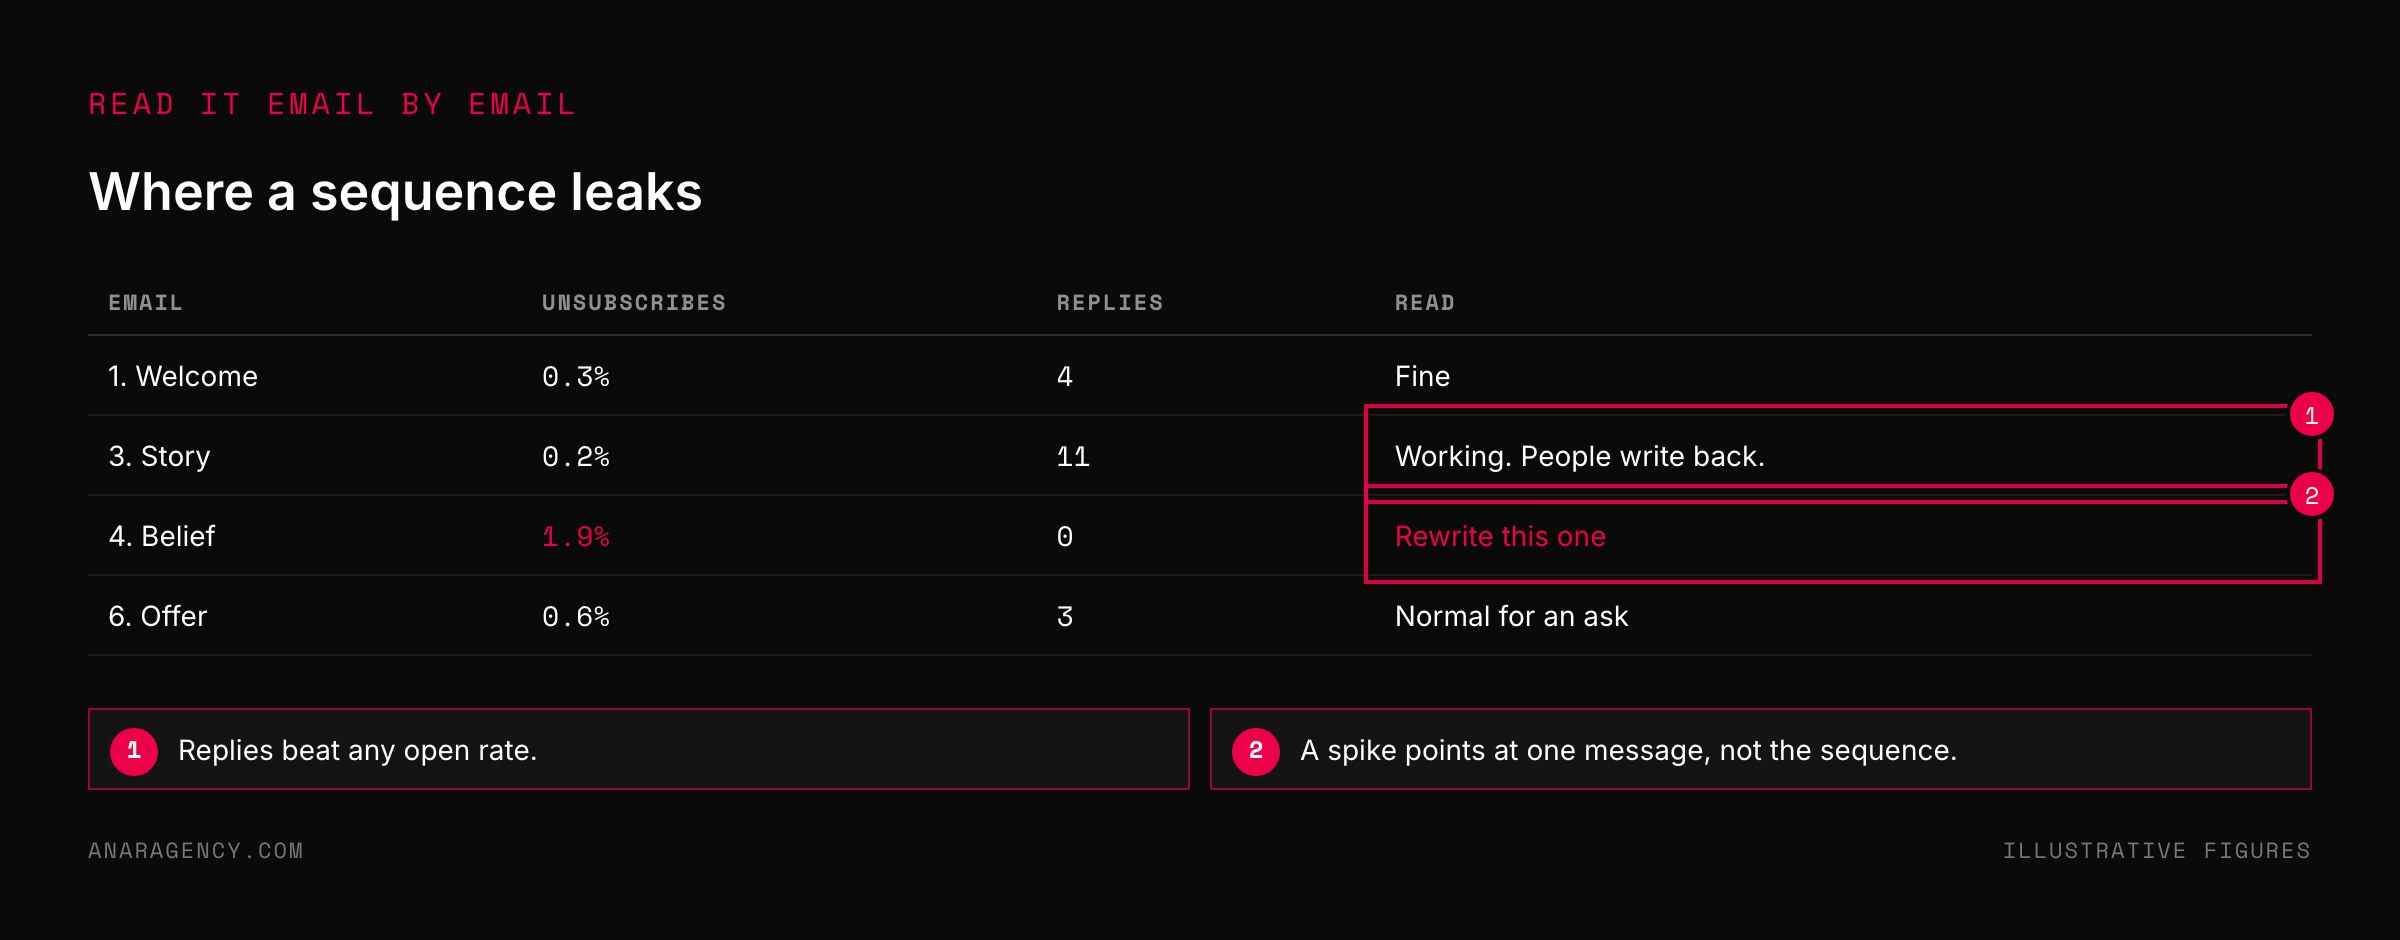Click the UNSUBSCRIBES column header
Screen dimensions: 2400x940
[633, 303]
